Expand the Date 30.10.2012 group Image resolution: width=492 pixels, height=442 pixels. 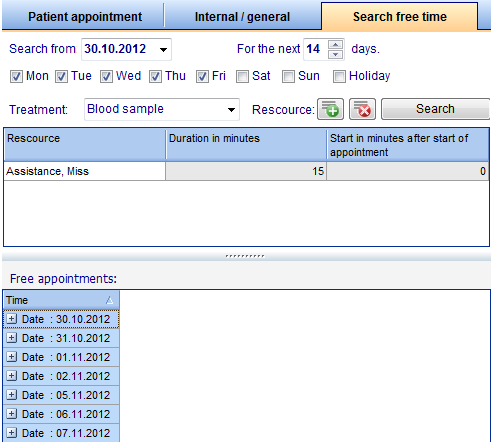pos(11,319)
